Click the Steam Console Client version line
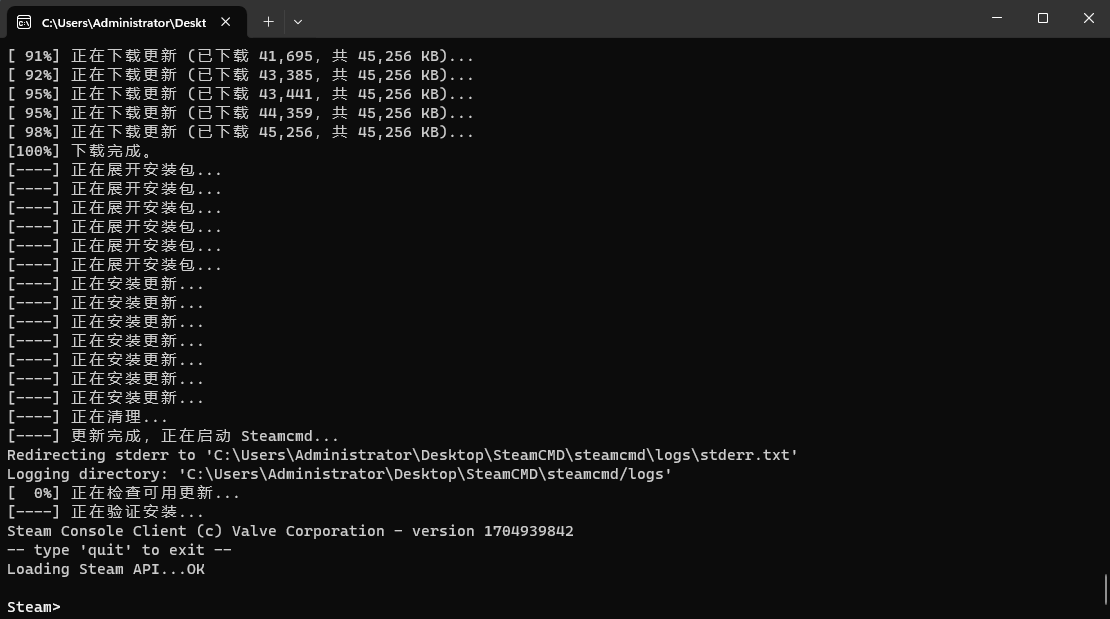This screenshot has height=619, width=1110. coord(290,530)
